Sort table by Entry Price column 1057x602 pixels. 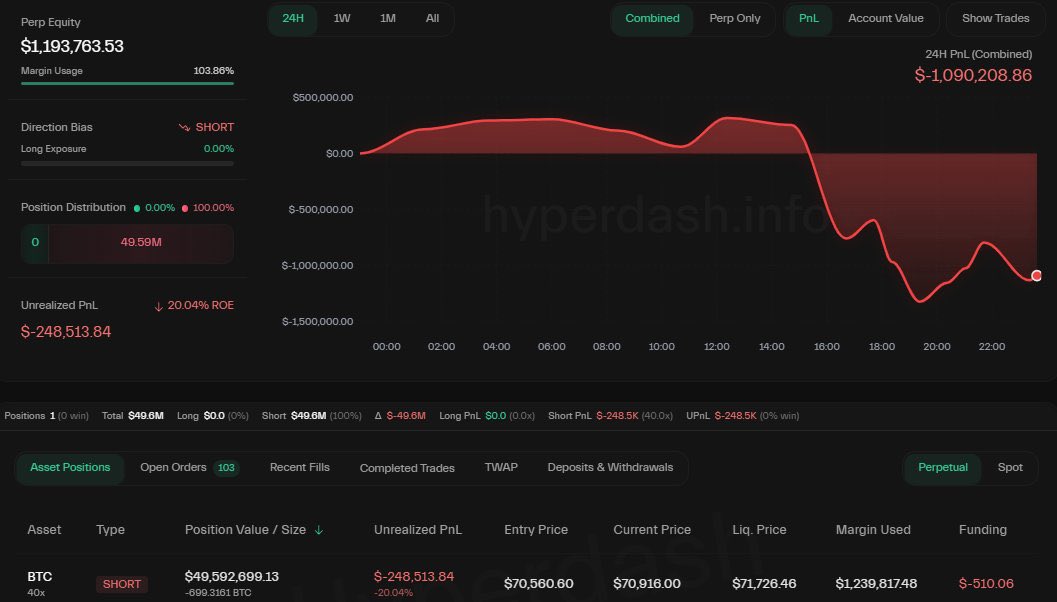pos(536,530)
